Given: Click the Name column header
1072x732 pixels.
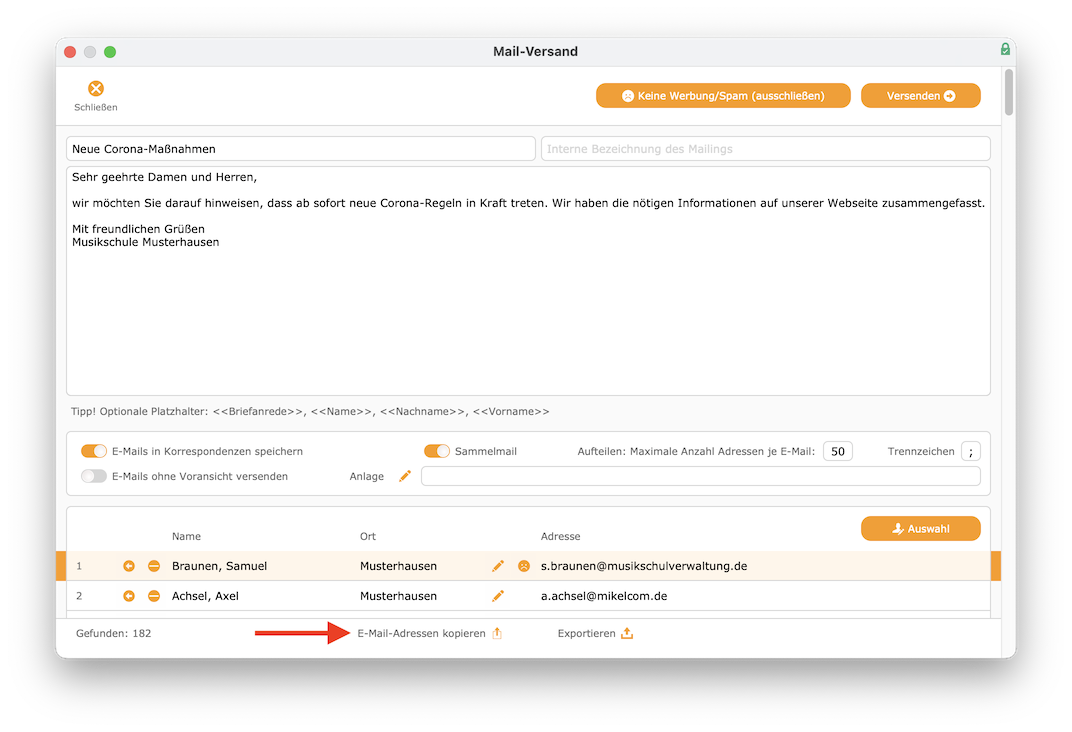Looking at the screenshot, I should 186,537.
